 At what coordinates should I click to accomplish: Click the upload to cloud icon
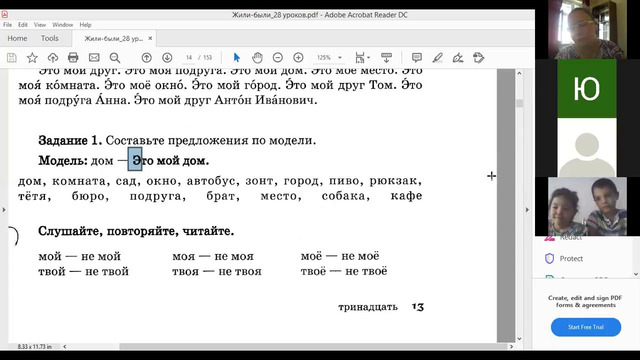click(53, 58)
